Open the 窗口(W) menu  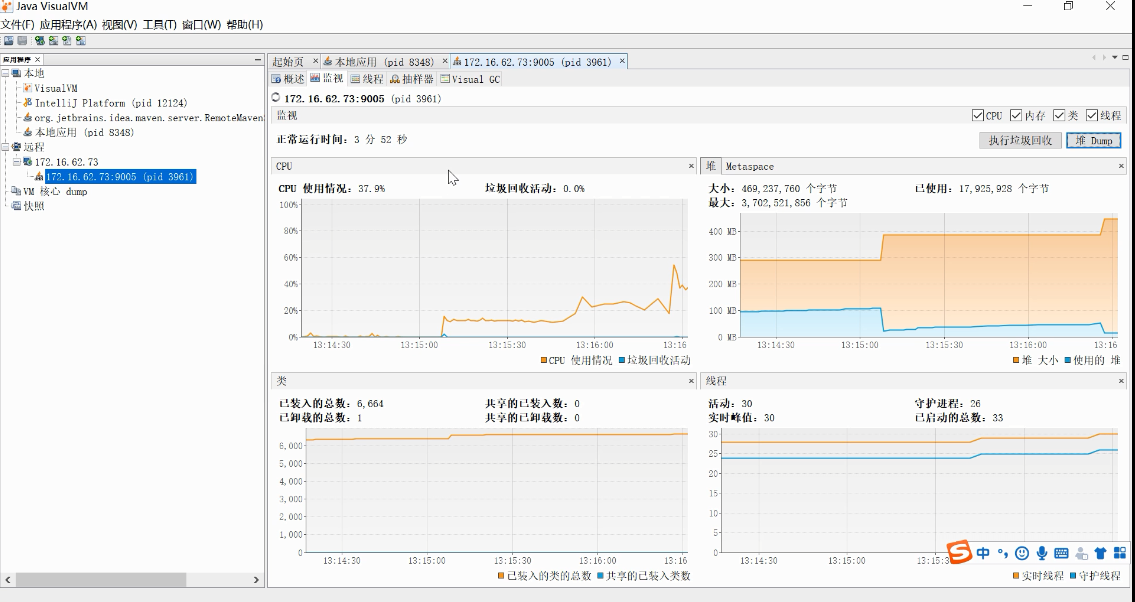coord(201,25)
